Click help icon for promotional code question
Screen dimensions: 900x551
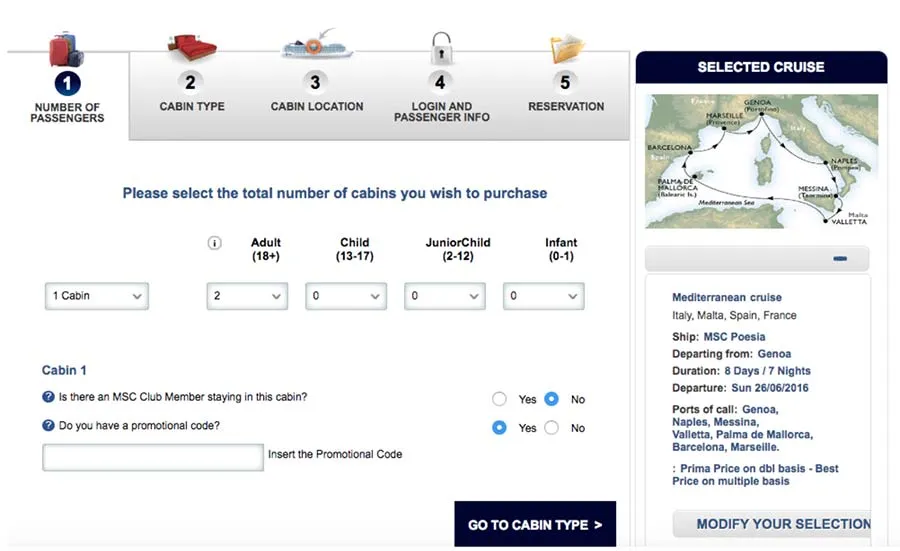[48, 426]
